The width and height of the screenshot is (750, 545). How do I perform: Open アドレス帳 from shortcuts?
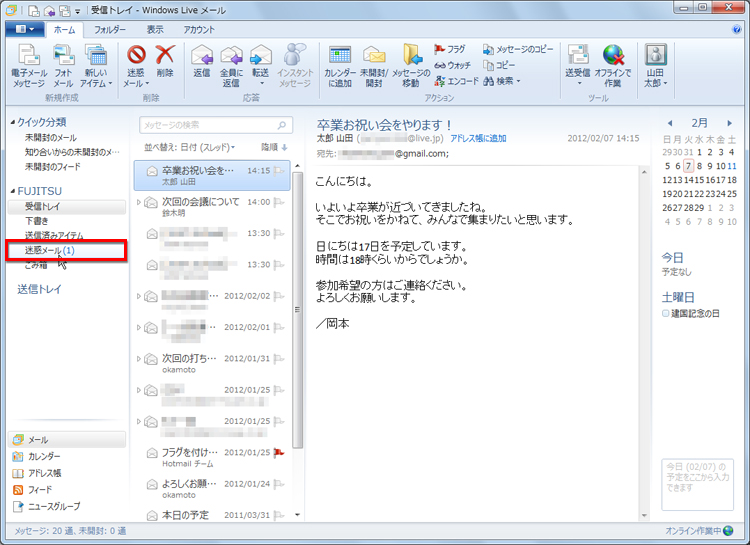37,473
